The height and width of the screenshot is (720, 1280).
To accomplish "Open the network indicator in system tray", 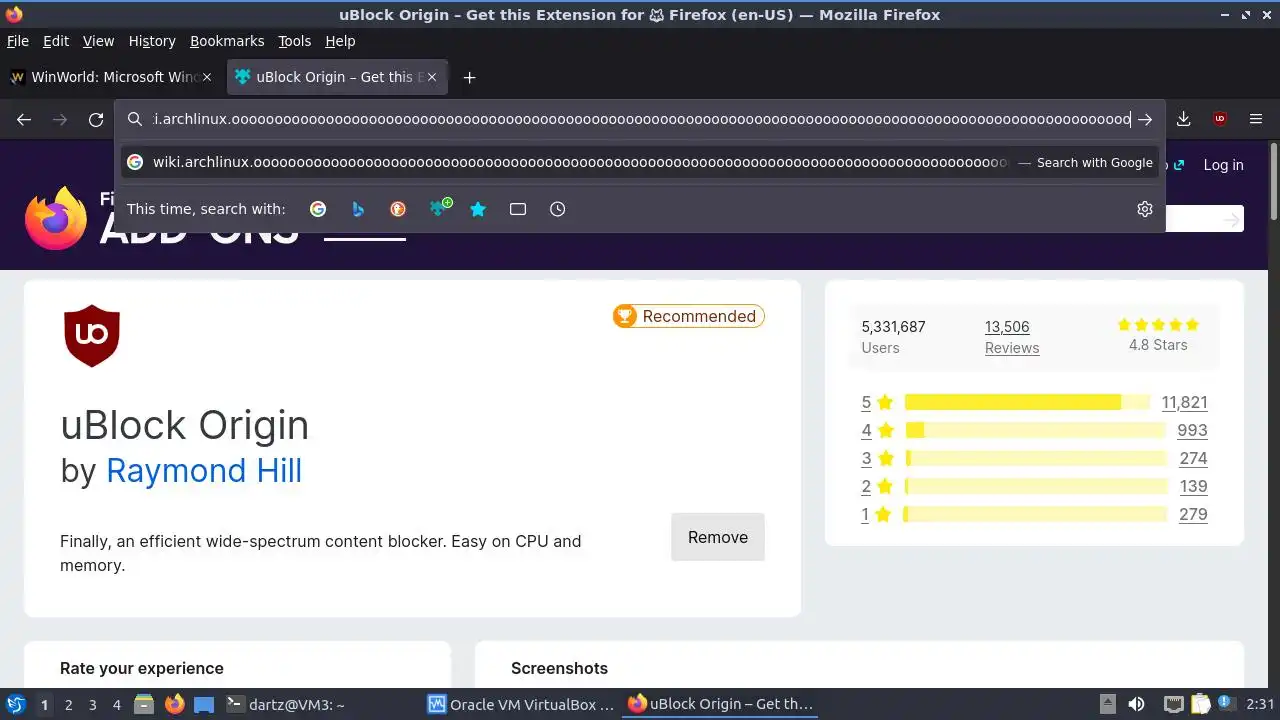I will pos(1174,704).
